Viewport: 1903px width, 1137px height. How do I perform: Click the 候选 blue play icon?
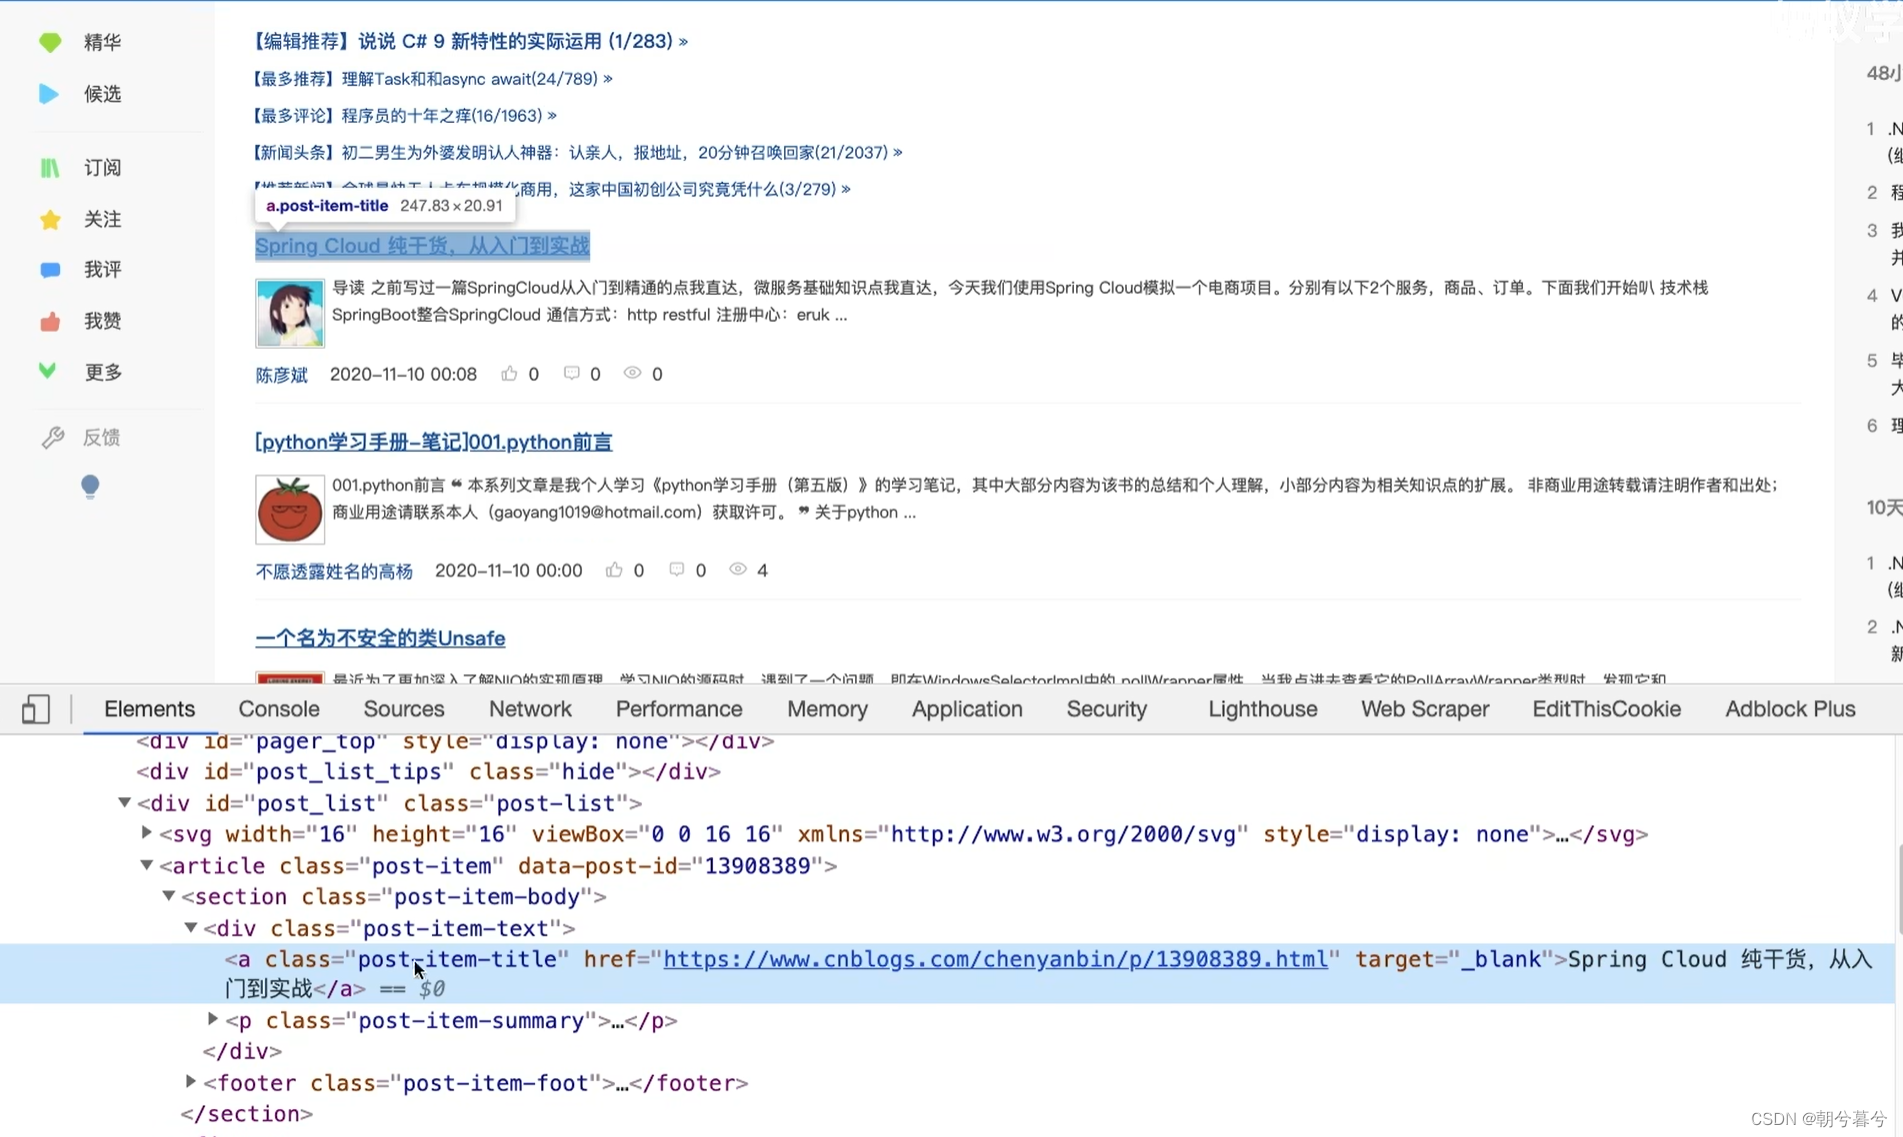[48, 94]
